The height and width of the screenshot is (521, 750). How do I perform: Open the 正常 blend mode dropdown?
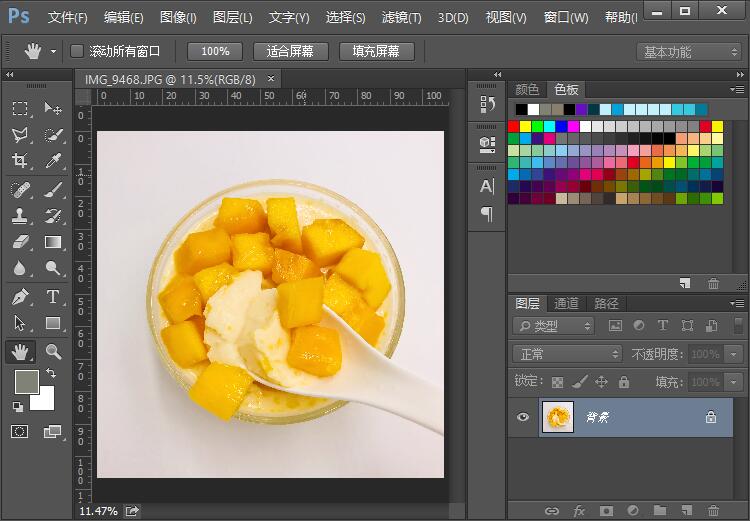(568, 354)
